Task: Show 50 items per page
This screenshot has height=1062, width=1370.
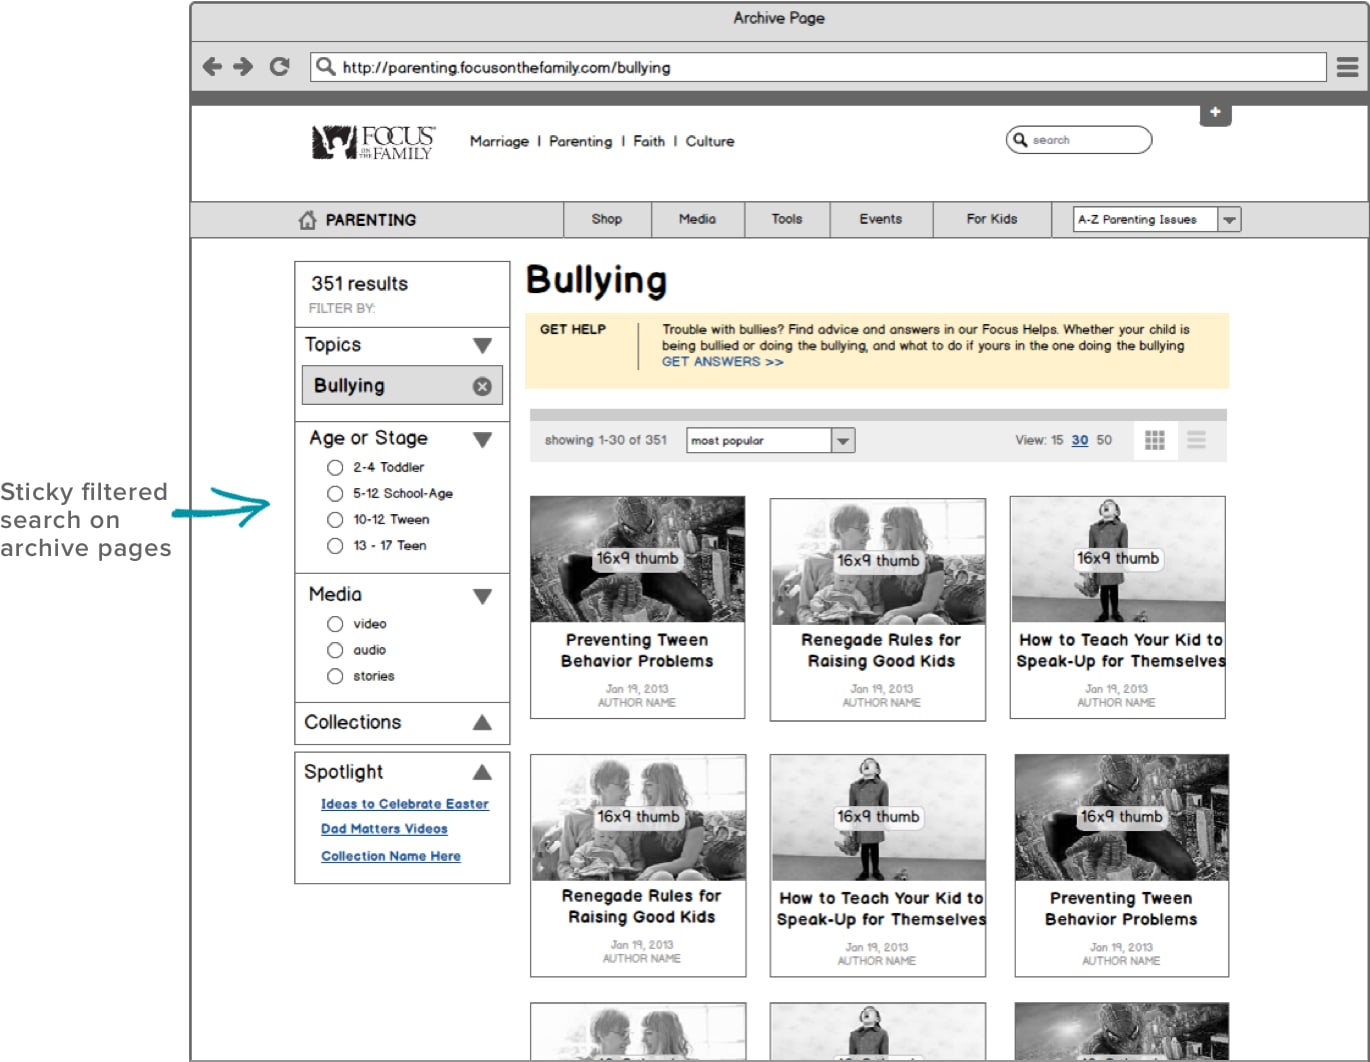Action: click(1104, 440)
